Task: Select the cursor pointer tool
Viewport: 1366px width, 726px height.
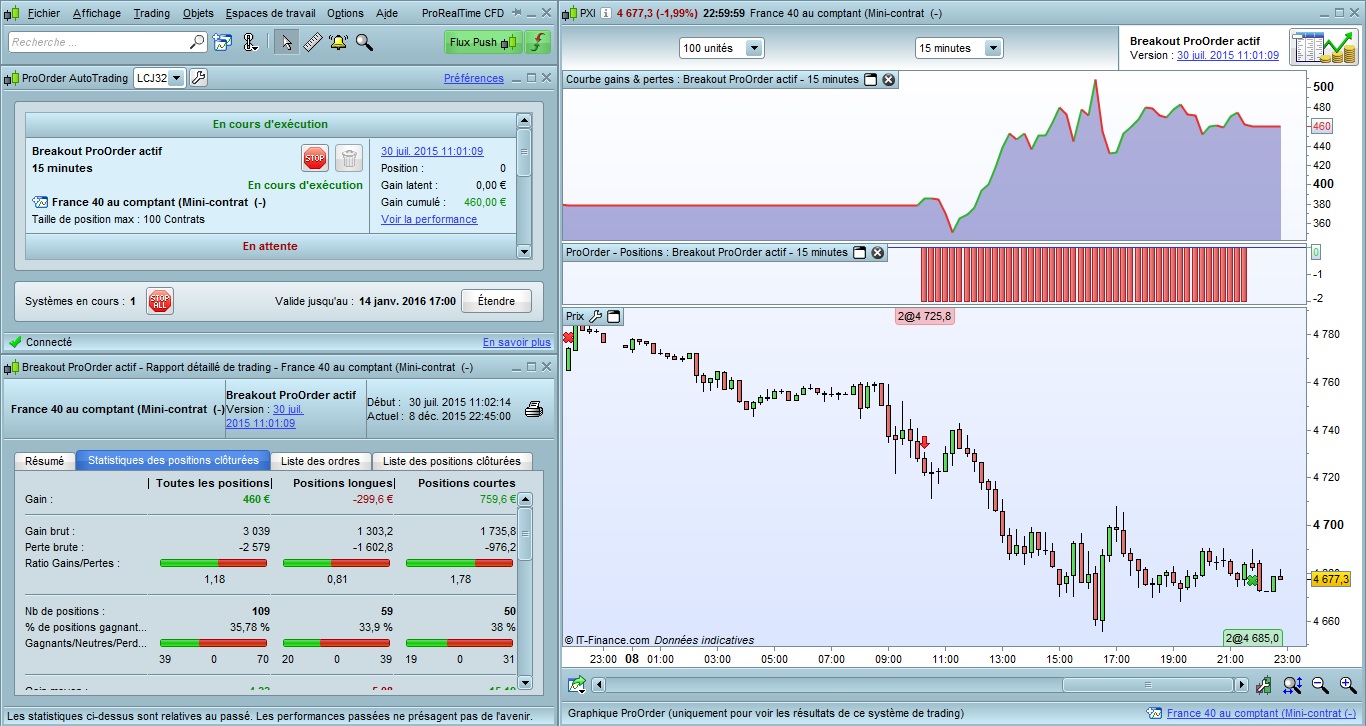Action: click(x=287, y=42)
